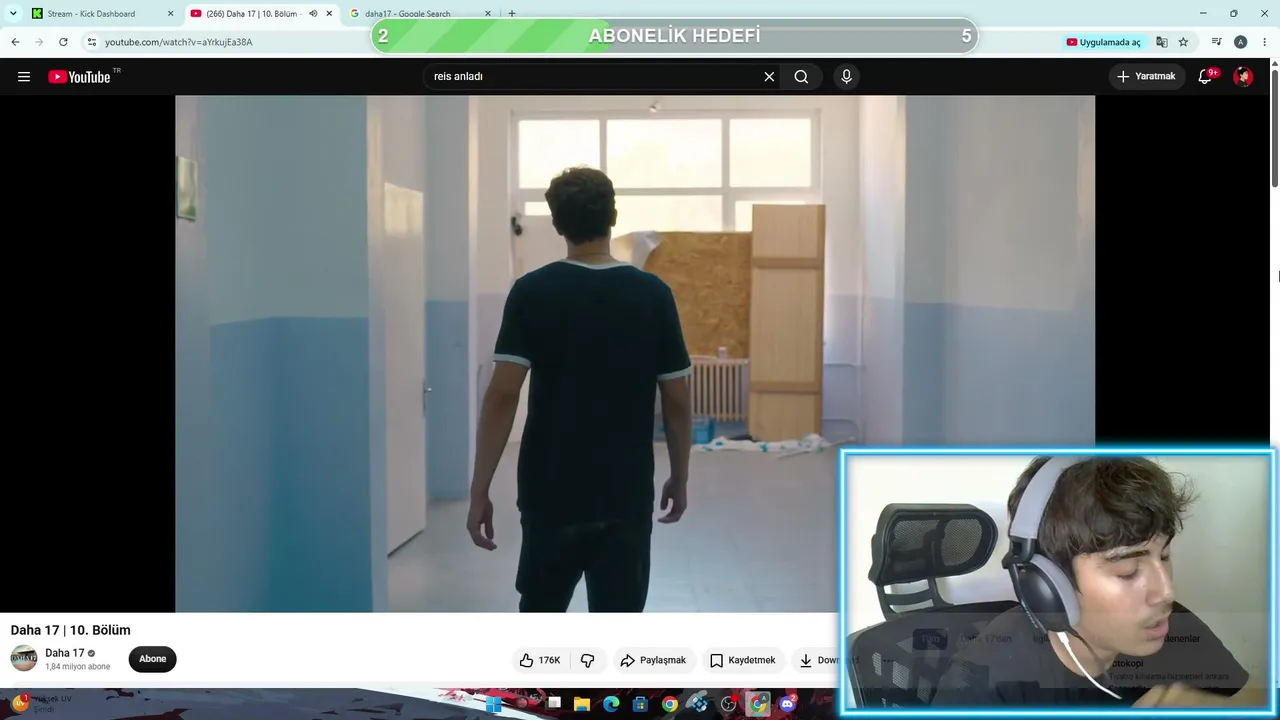
Task: Open the 'Yüksek UV' weather widget
Action: pos(40,704)
